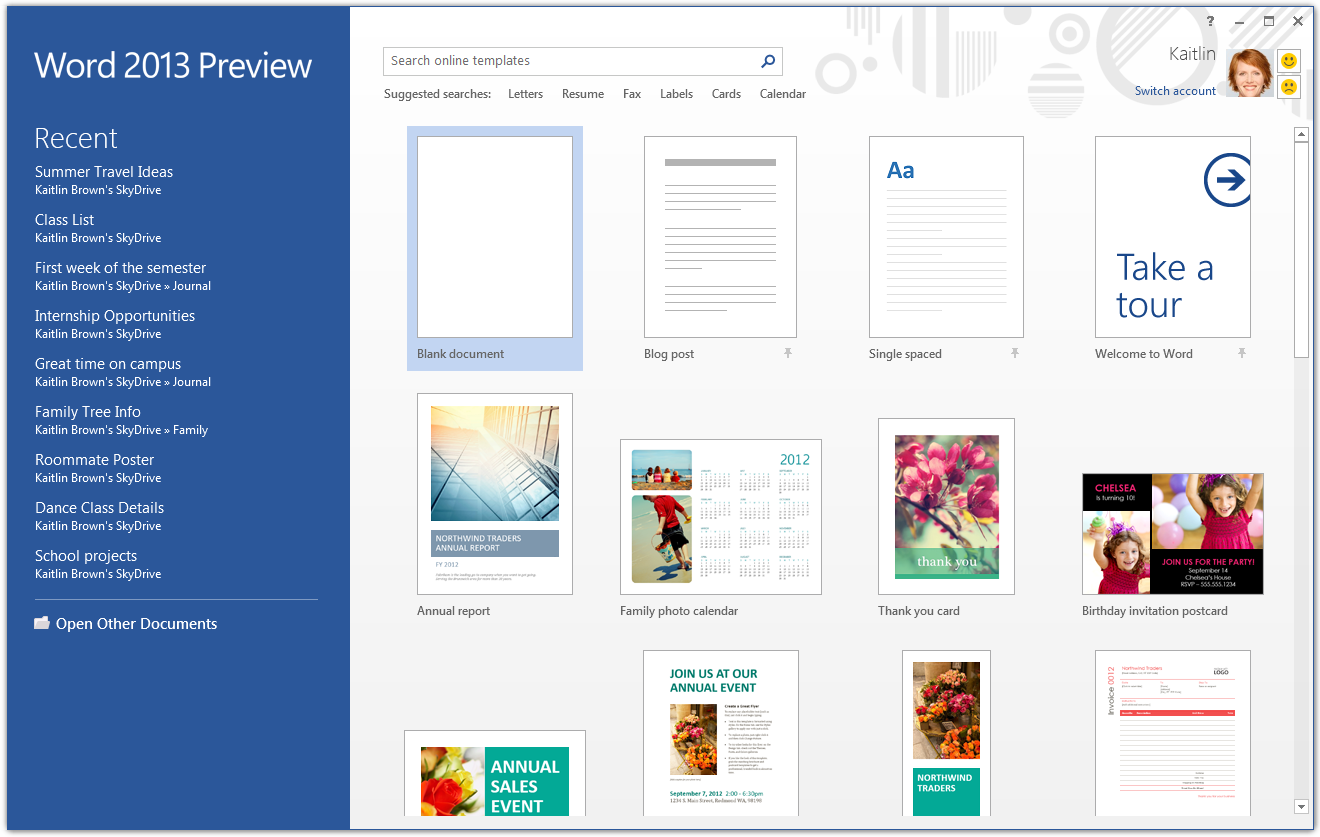Choose the Family photo calendar template
Image resolution: width=1320 pixels, height=837 pixels.
pos(720,517)
